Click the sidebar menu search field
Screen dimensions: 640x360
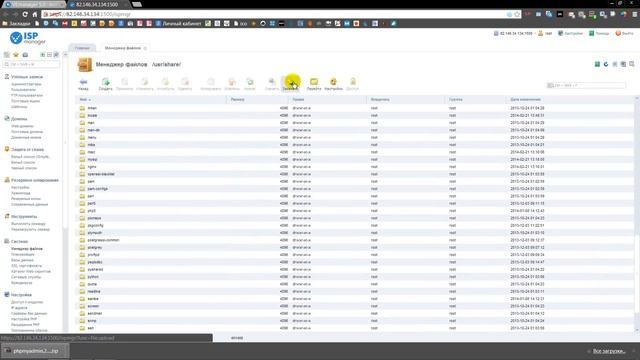(32, 64)
